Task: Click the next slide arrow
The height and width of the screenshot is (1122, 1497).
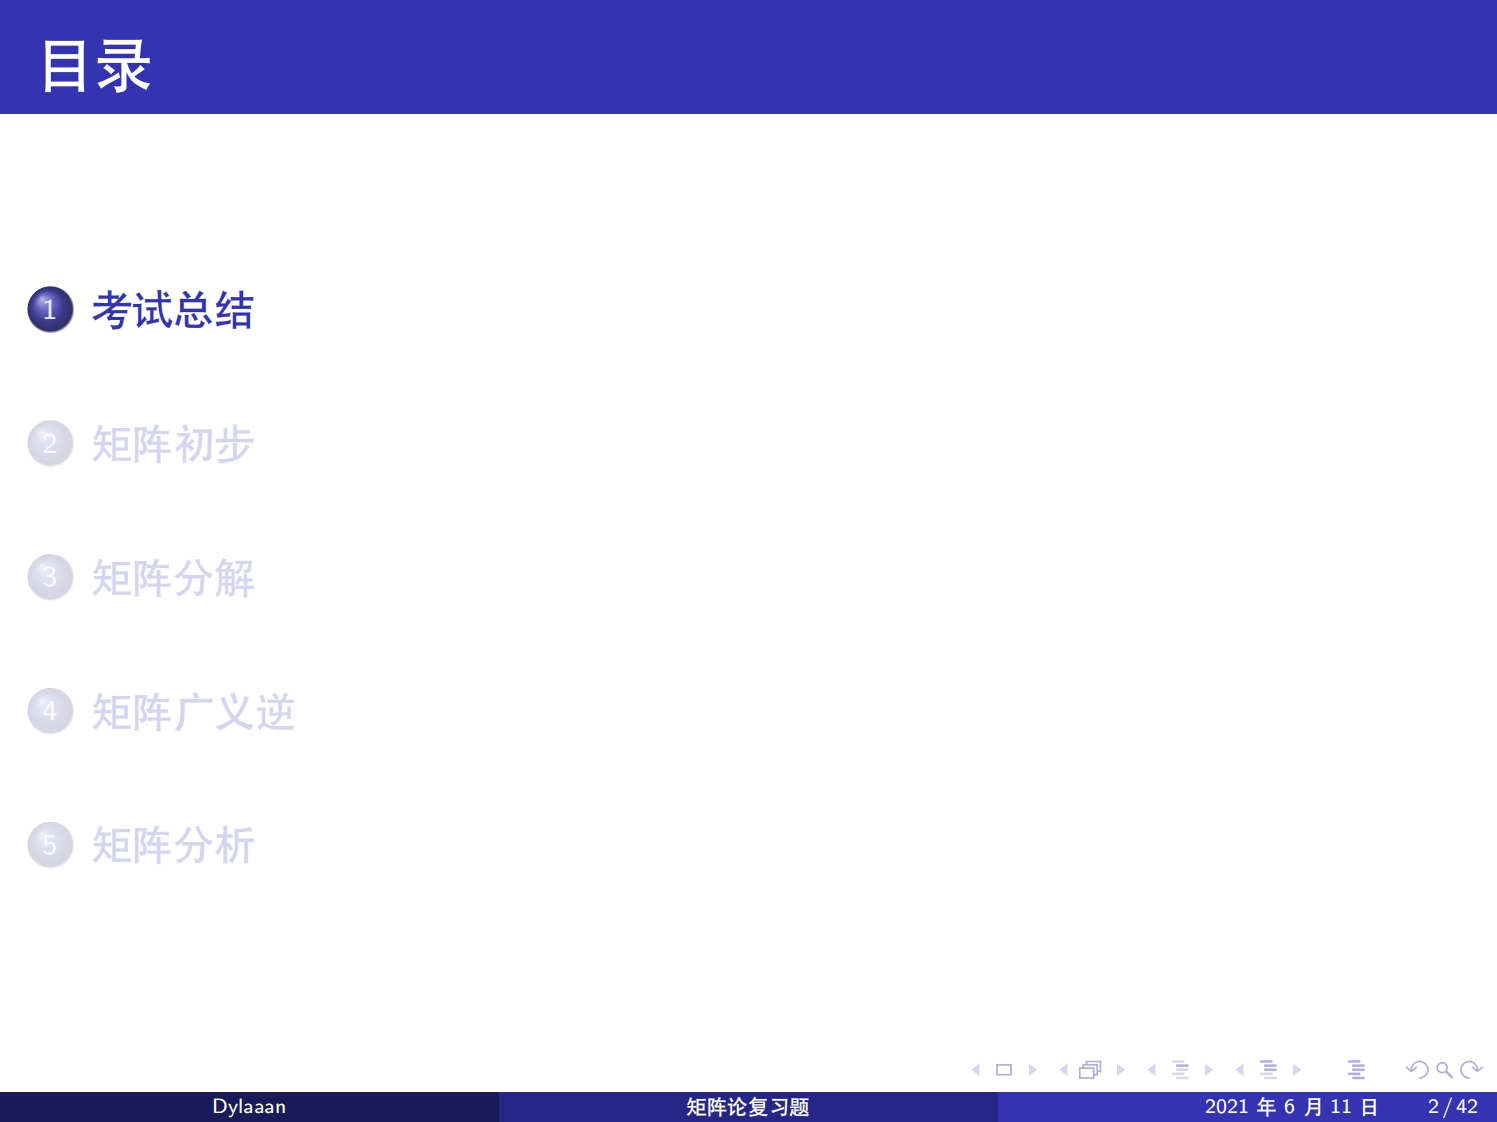Action: pyautogui.click(x=1033, y=1070)
